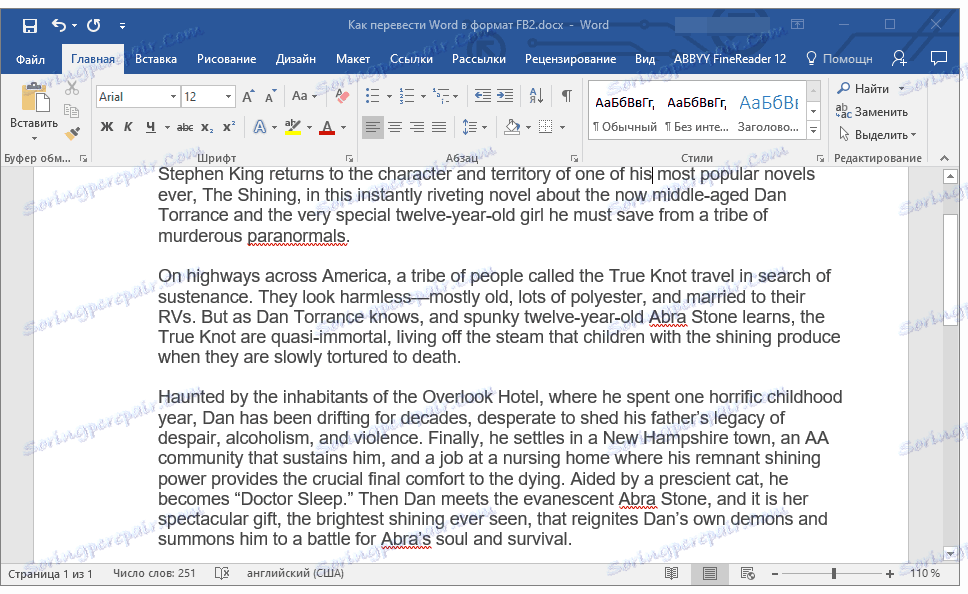Image resolution: width=968 pixels, height=594 pixels.
Task: Click the Заменить button
Action: click(x=872, y=112)
